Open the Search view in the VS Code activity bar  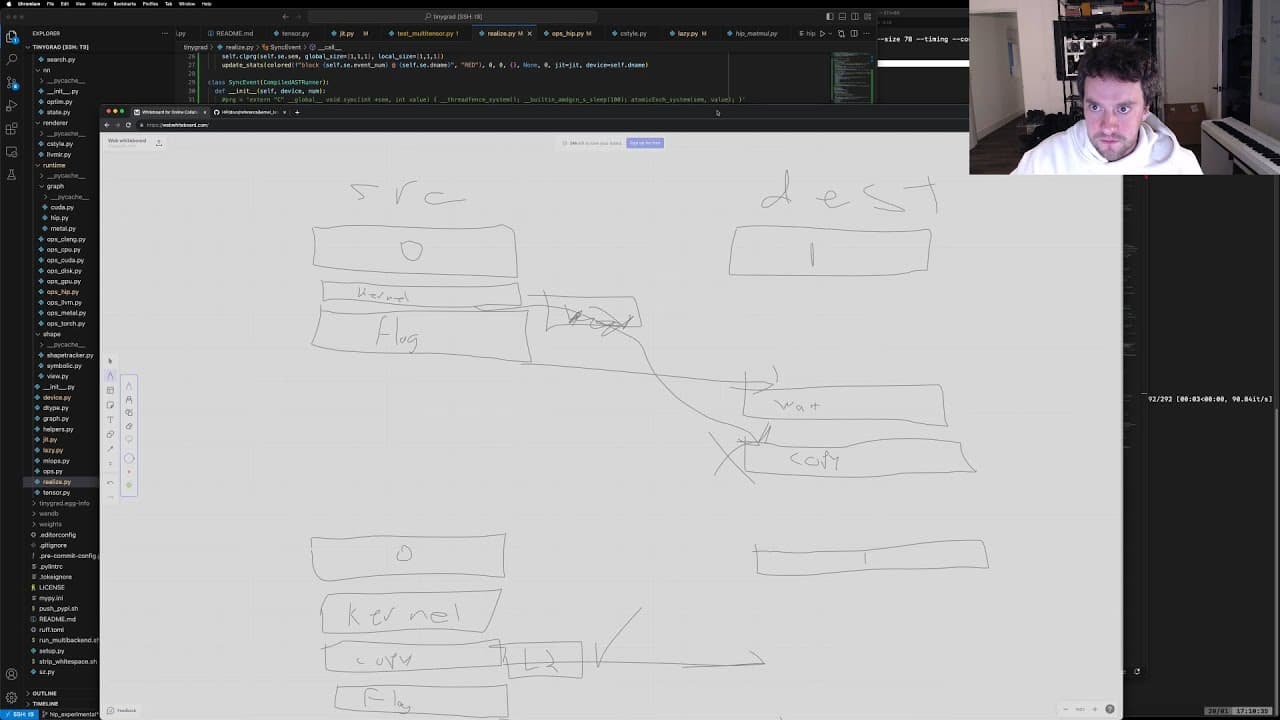pos(12,60)
